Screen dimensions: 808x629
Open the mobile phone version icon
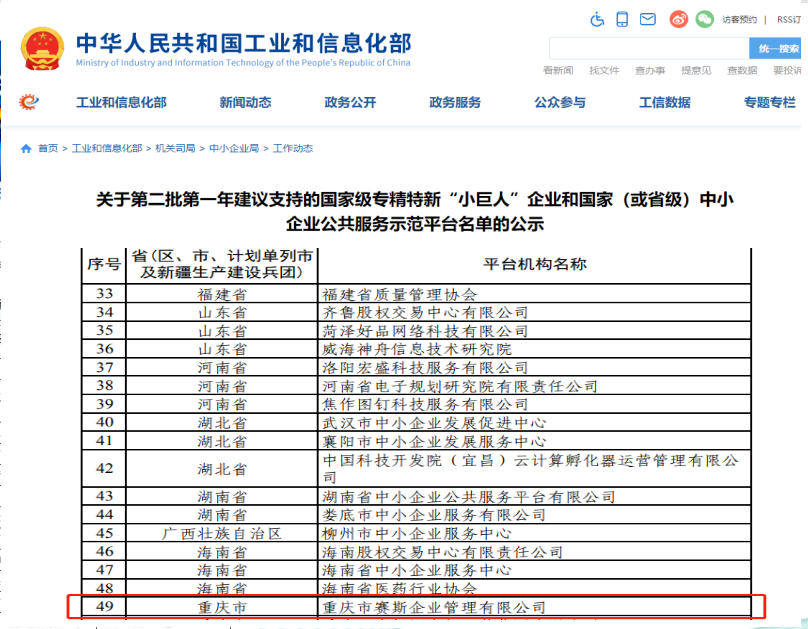[x=622, y=19]
